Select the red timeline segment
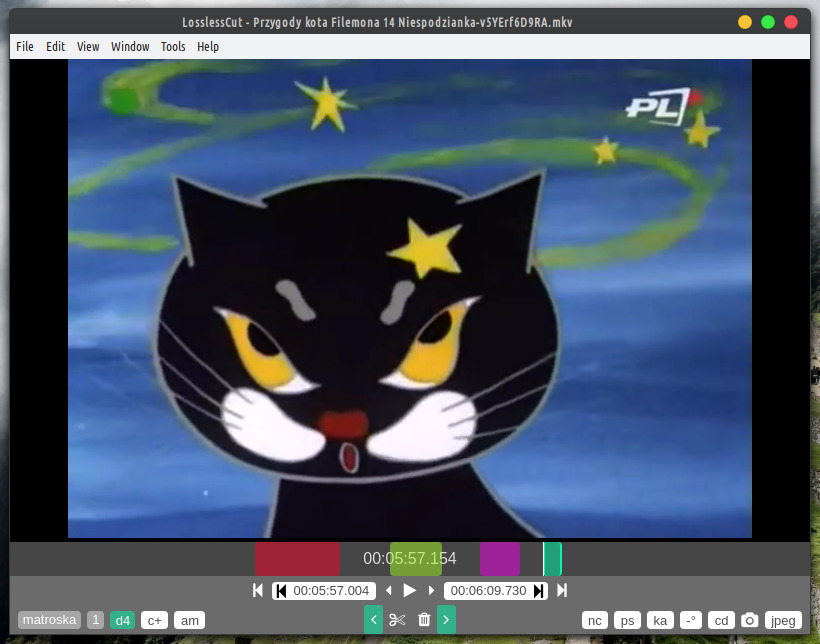Screen dimensions: 820x644 [297, 559]
